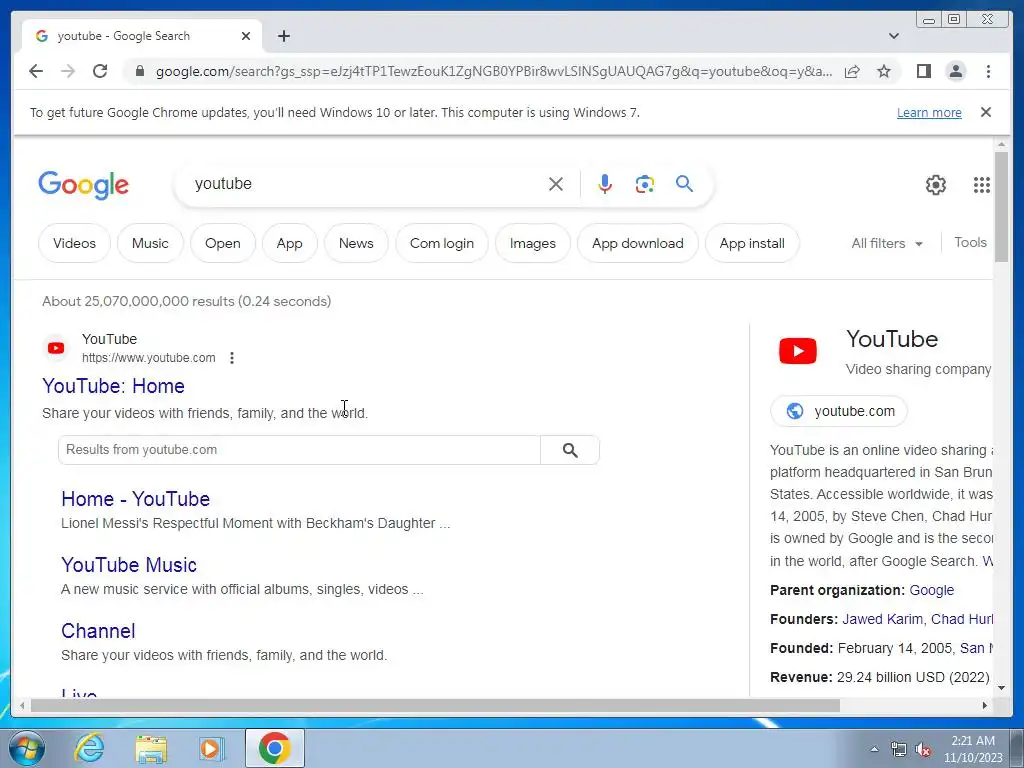
Task: Open the tab search chevron
Action: tap(894, 36)
